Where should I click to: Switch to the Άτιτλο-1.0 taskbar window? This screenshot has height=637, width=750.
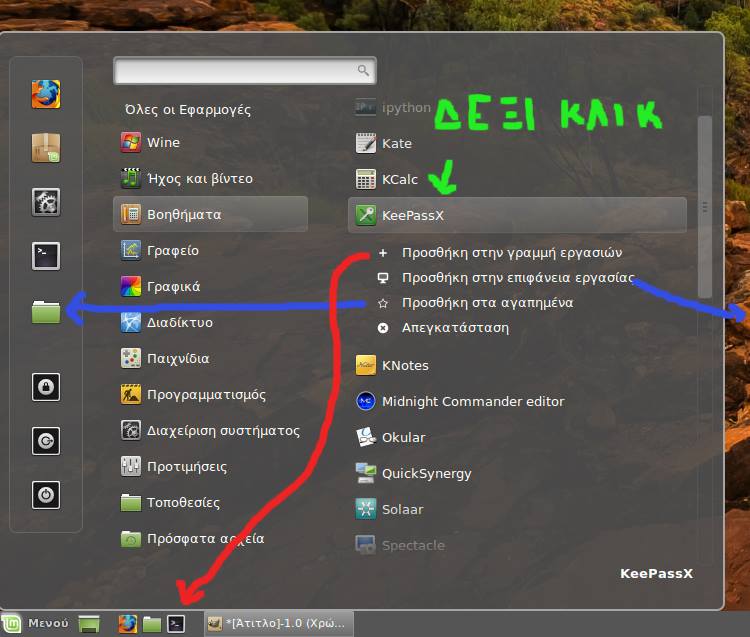pyautogui.click(x=279, y=624)
